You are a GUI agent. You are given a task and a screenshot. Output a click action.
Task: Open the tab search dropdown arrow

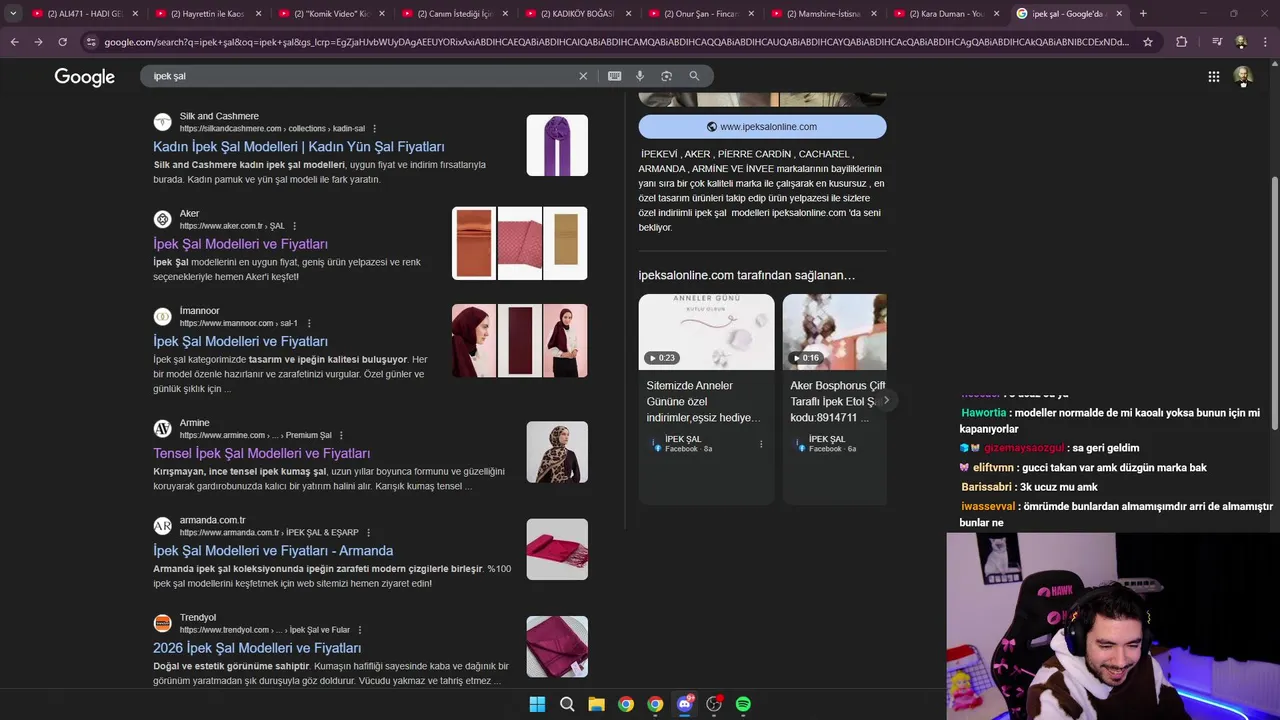(13, 14)
